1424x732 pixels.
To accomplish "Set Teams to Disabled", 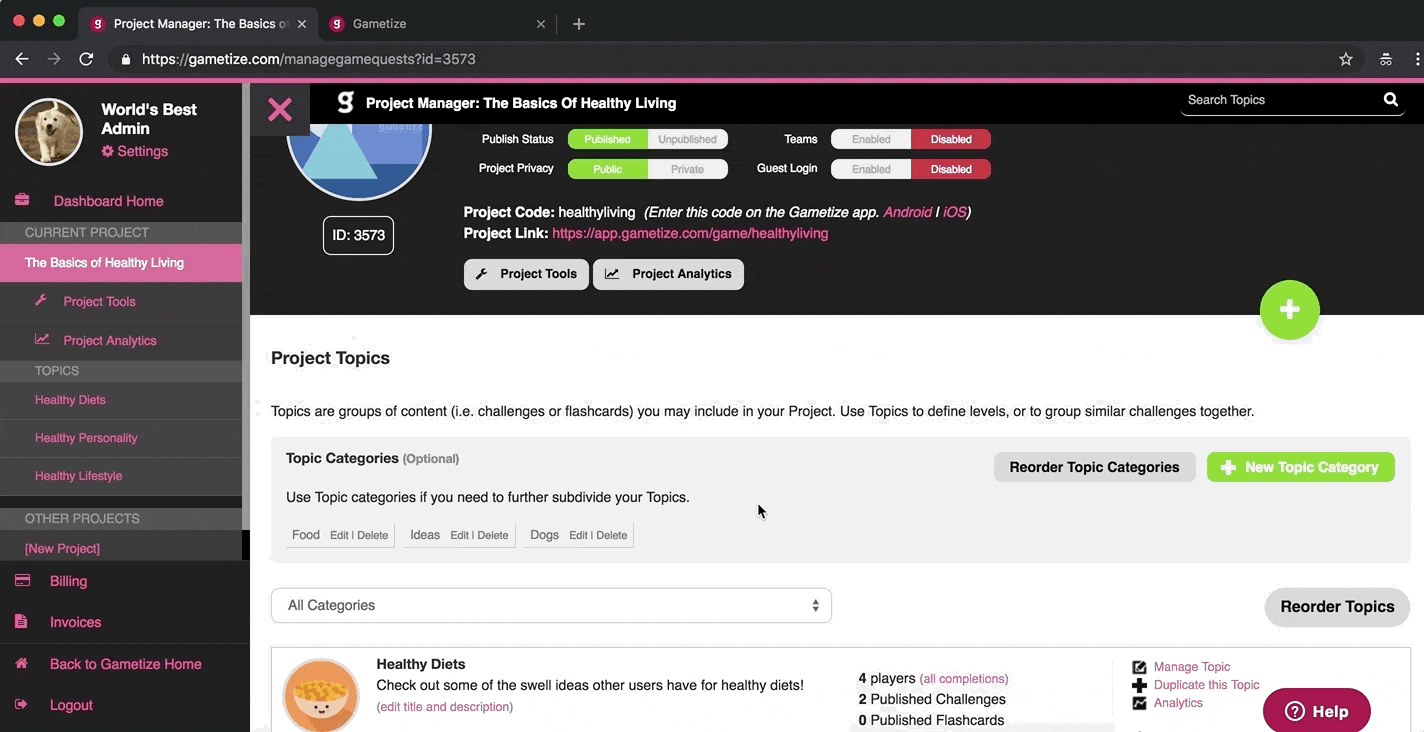I will [x=951, y=140].
